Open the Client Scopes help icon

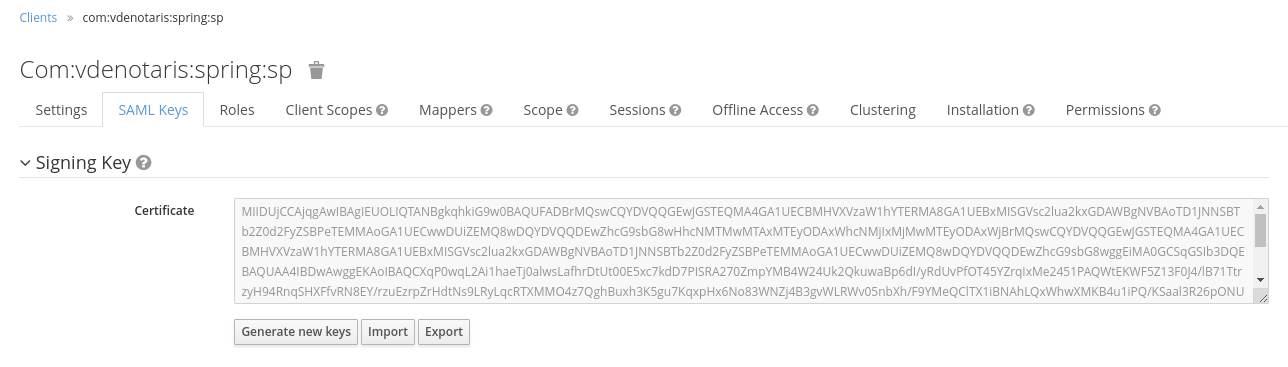click(382, 110)
